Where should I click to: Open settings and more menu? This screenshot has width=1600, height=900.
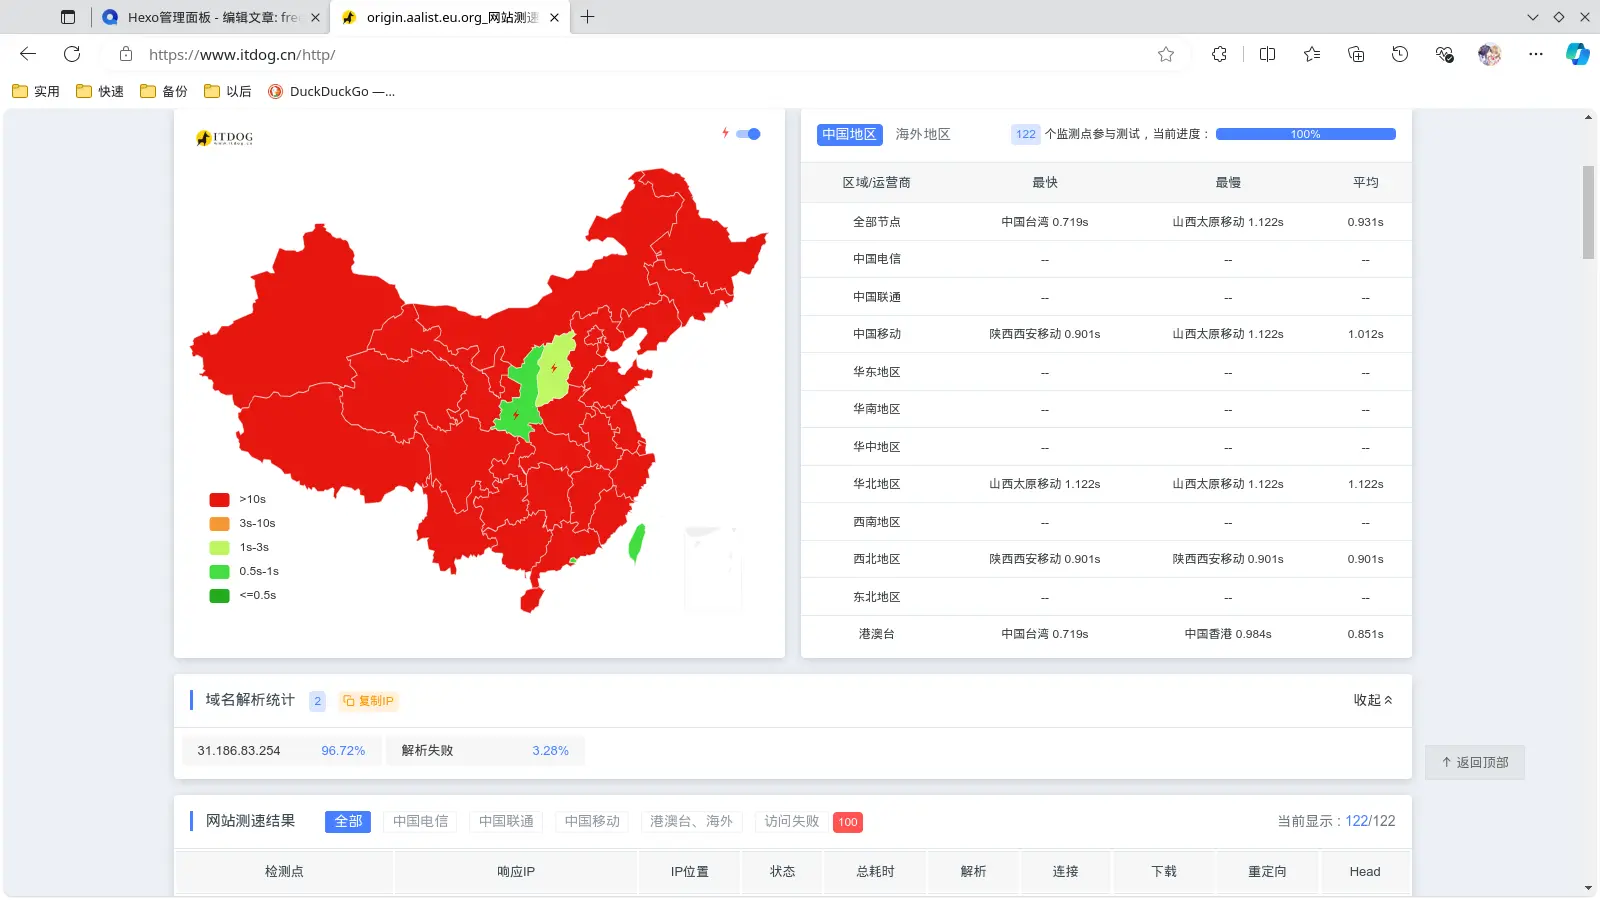tap(1536, 54)
